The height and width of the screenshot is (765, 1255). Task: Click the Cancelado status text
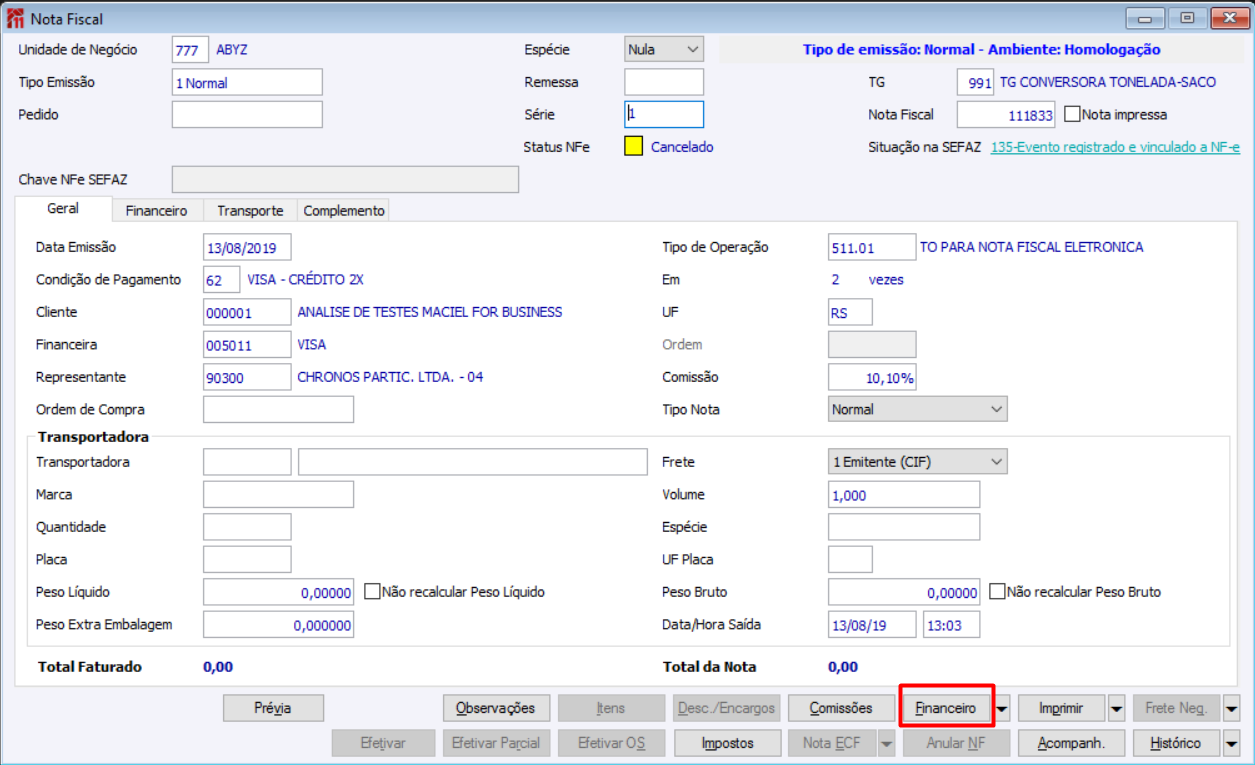[x=682, y=147]
